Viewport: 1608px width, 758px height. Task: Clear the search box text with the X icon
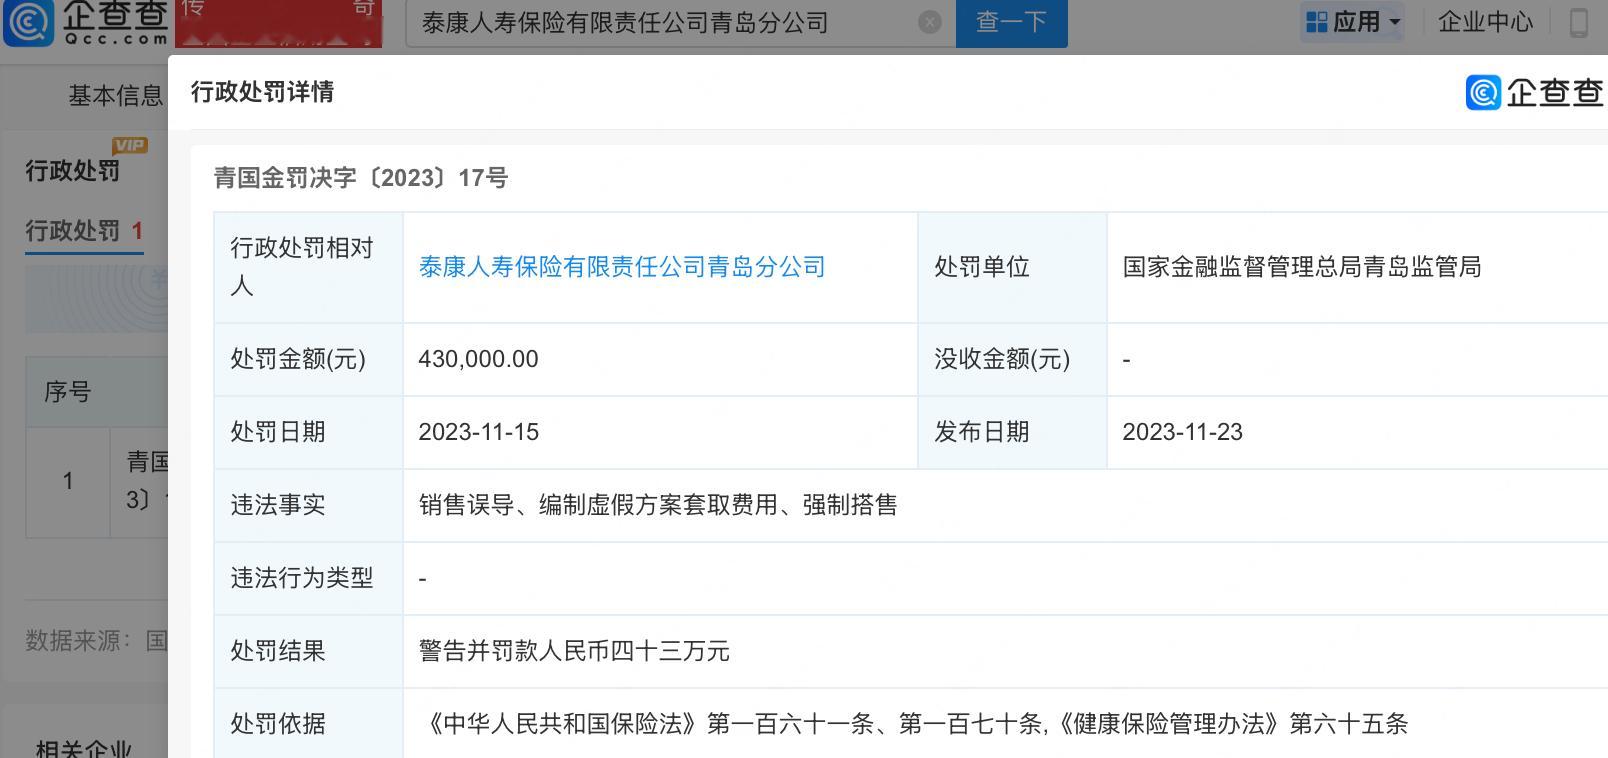point(929,23)
